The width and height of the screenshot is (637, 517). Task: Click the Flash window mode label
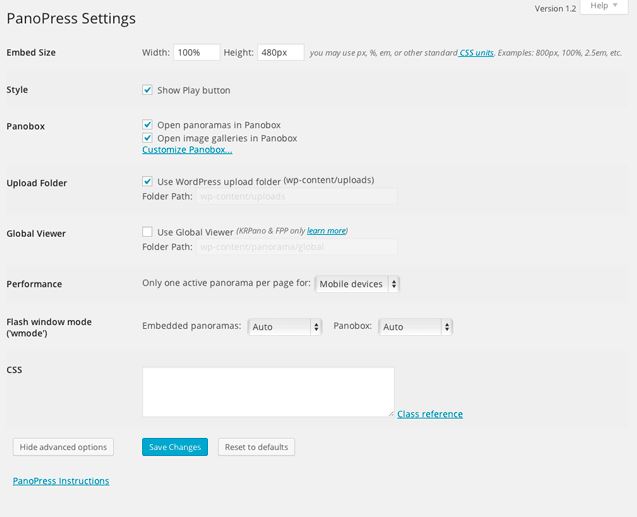click(49, 327)
